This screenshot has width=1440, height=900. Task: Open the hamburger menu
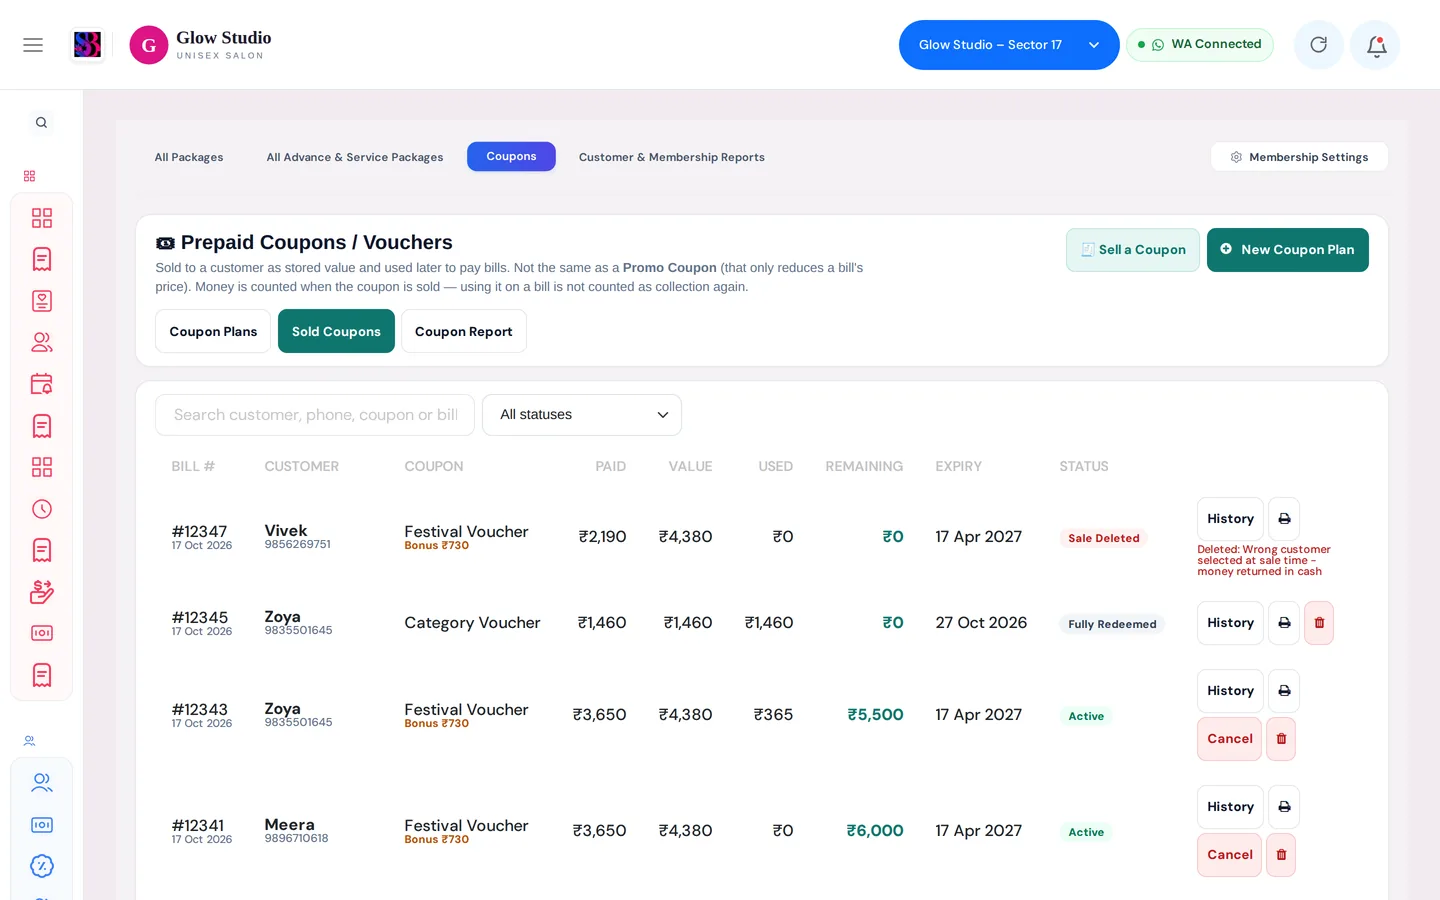[33, 45]
